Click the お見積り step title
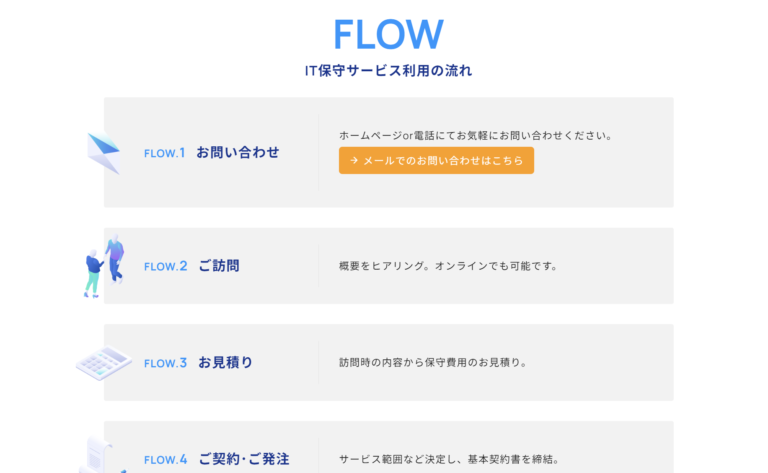Image resolution: width=768 pixels, height=473 pixels. click(225, 363)
